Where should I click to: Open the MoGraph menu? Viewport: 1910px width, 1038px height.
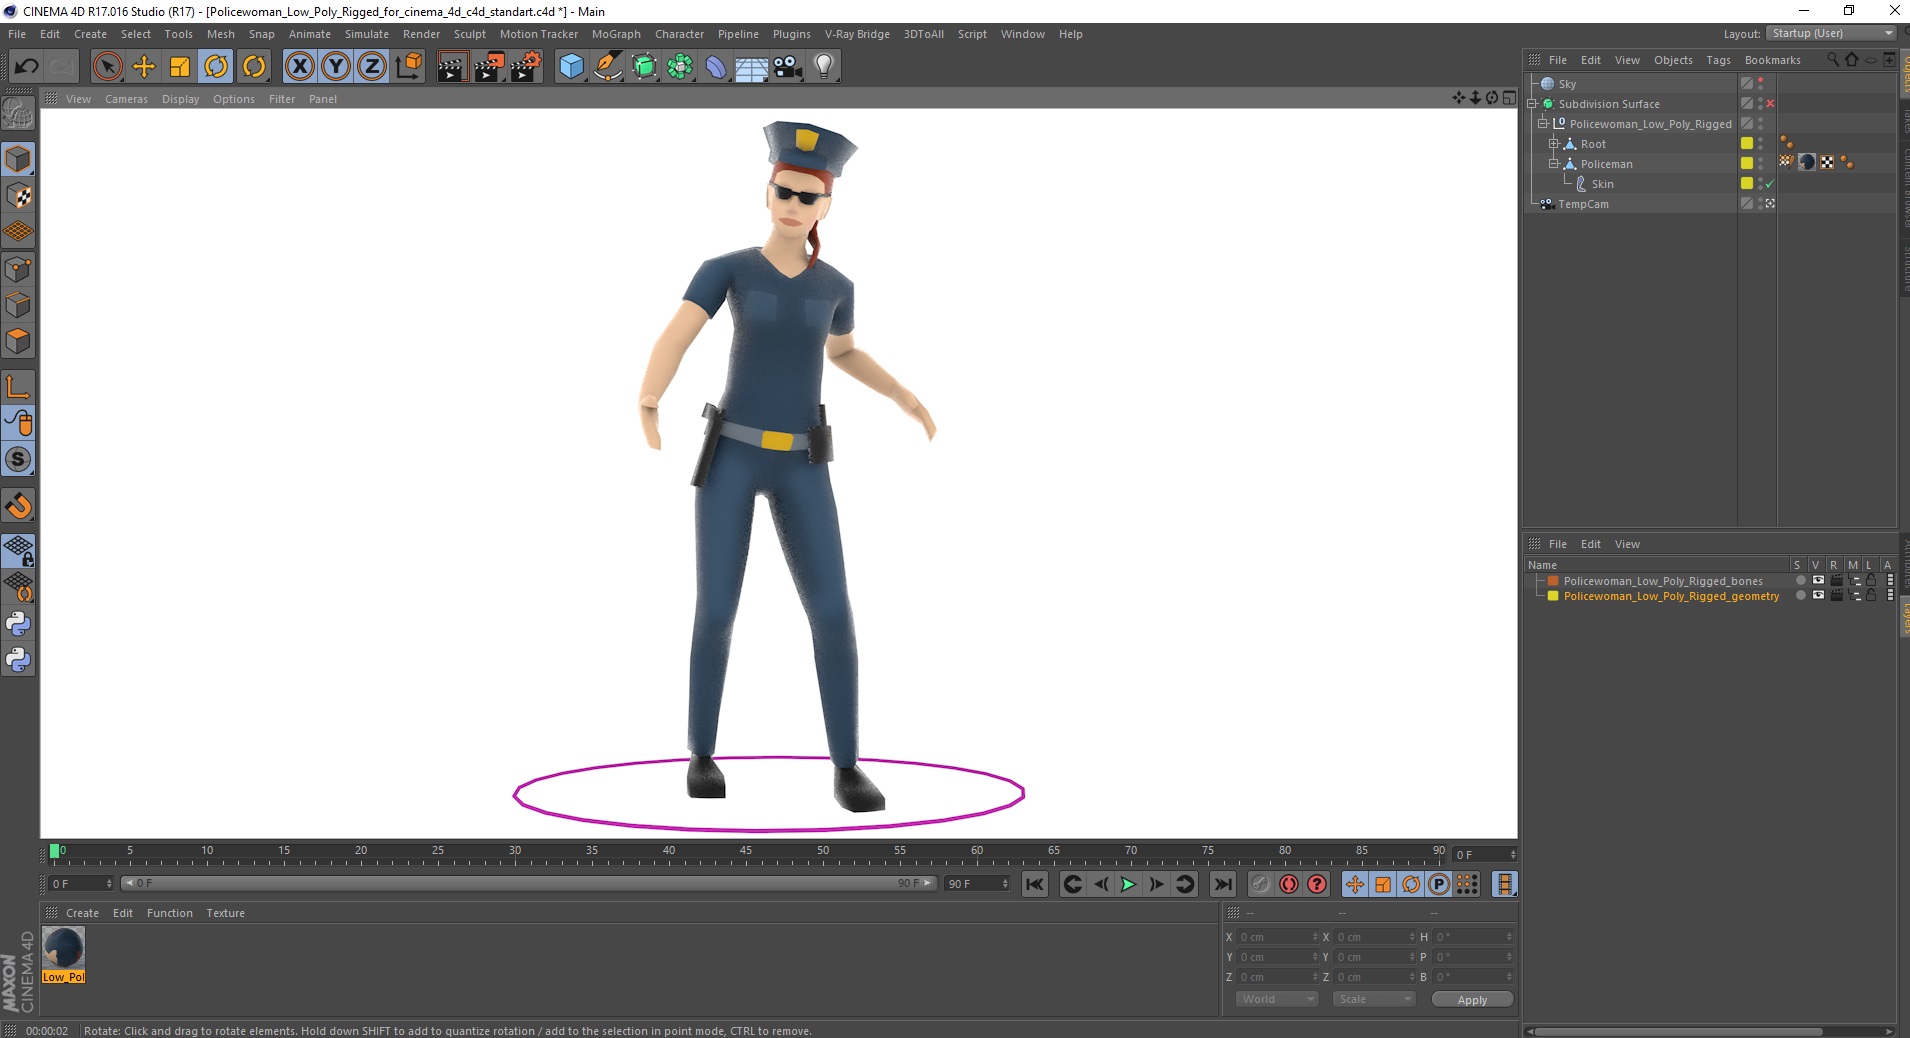click(x=616, y=34)
